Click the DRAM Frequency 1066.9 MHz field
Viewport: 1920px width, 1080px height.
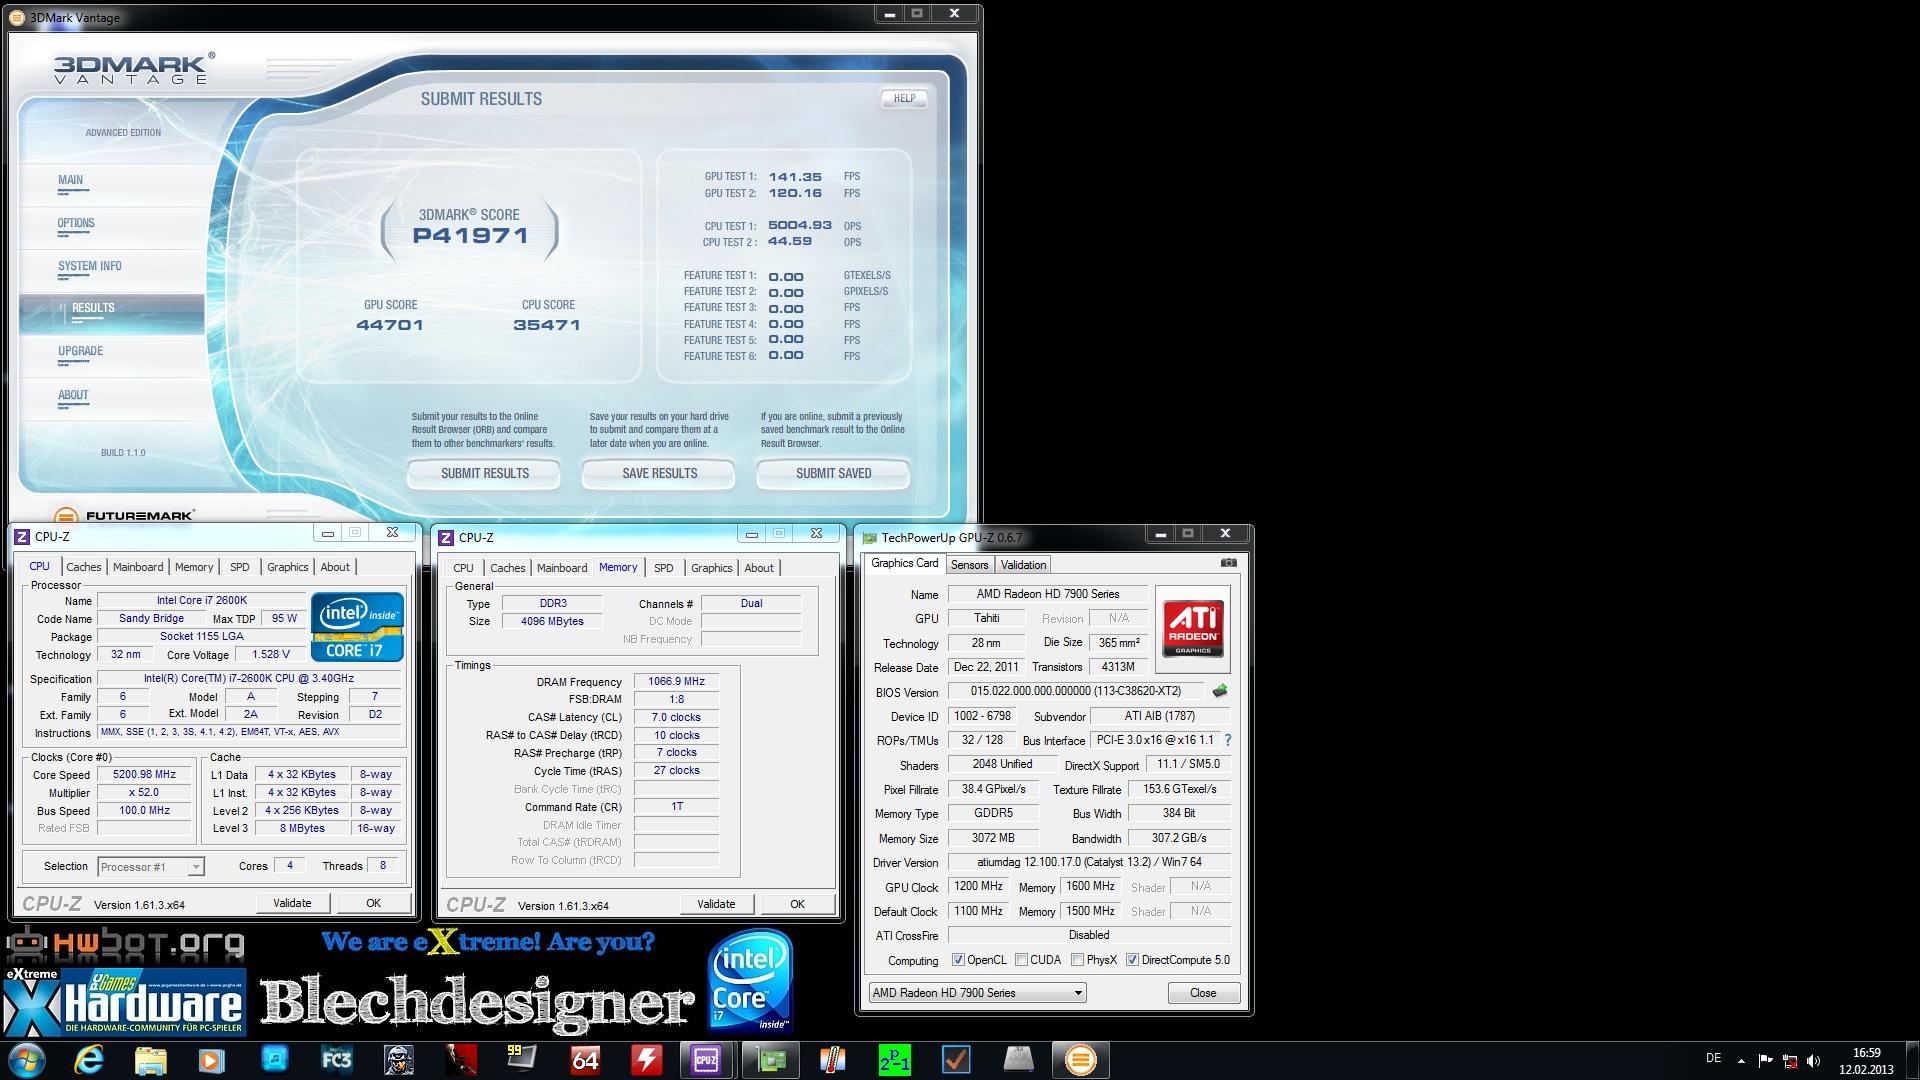coord(676,682)
